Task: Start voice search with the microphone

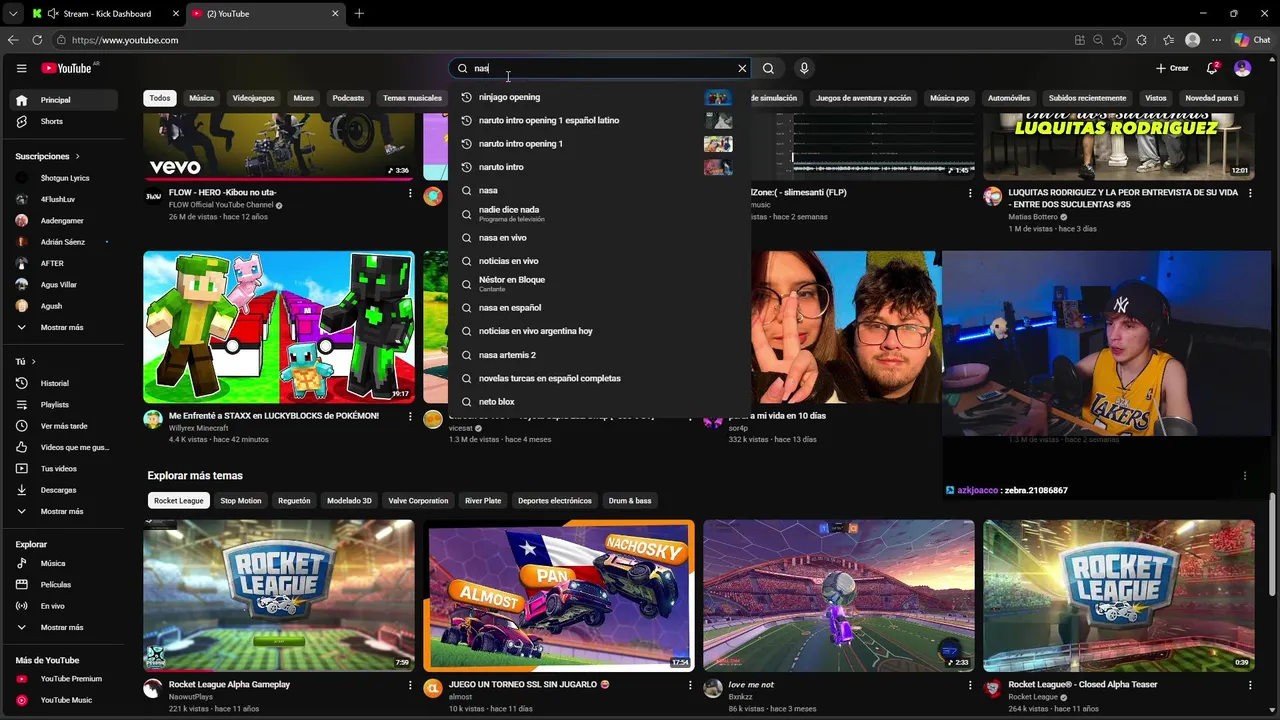Action: point(804,68)
